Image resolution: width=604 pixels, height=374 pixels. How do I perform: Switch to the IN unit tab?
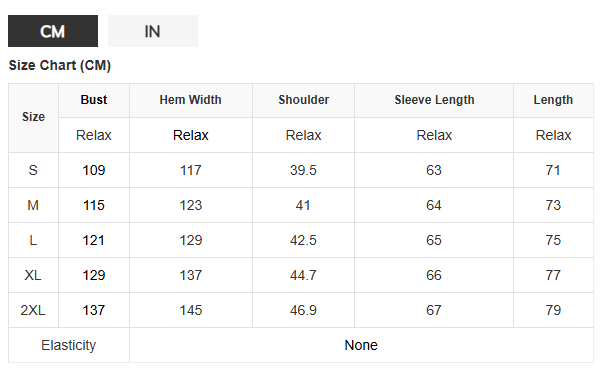[x=153, y=31]
